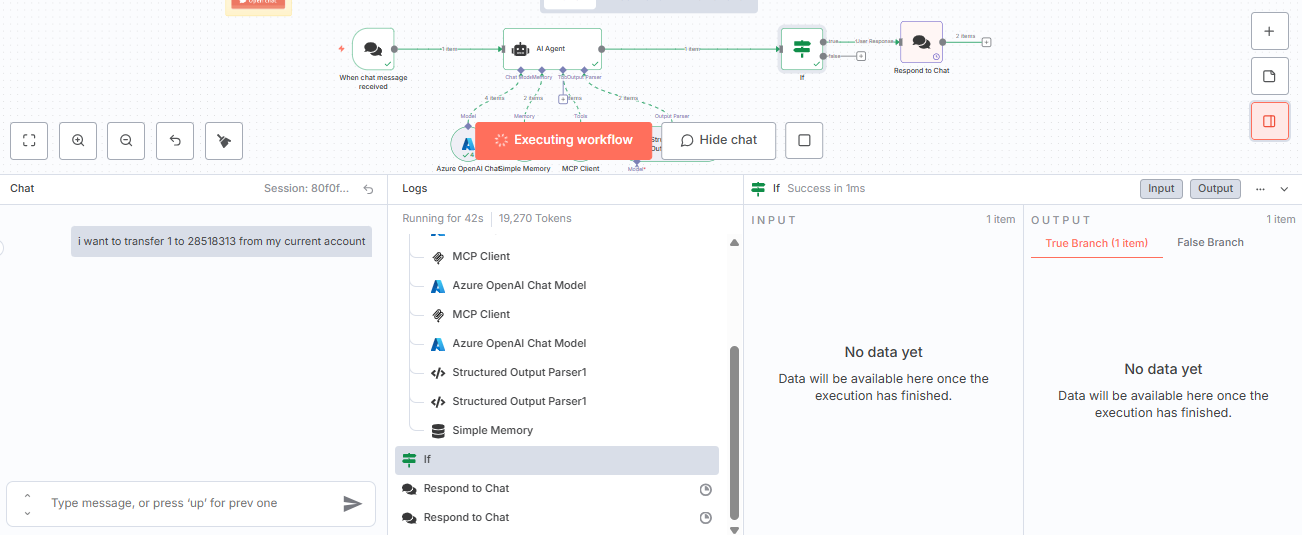The width and height of the screenshot is (1302, 535).
Task: Click the fit-to-view canvas icon
Action: (29, 141)
